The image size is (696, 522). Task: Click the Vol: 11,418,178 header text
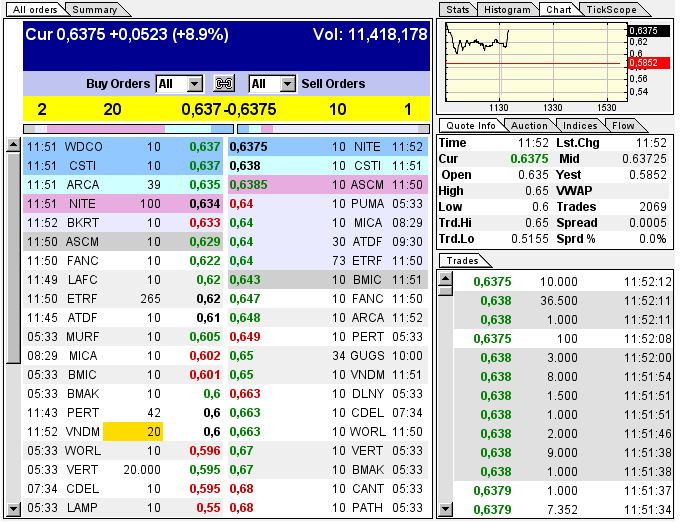(370, 35)
